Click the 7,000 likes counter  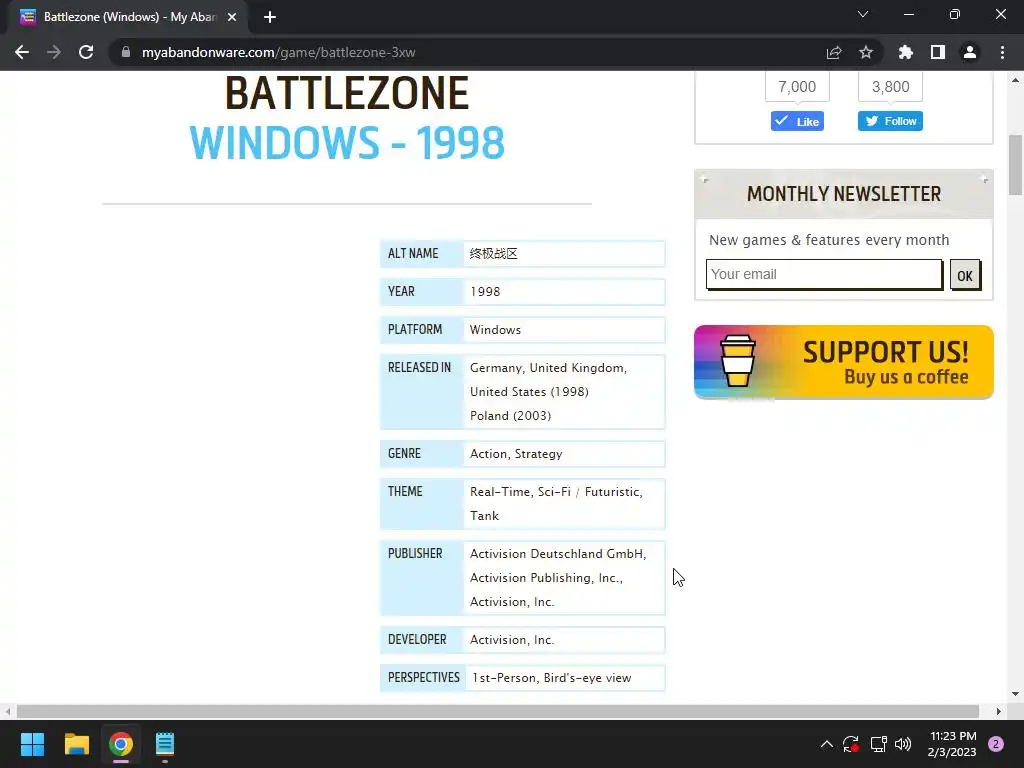[797, 87]
